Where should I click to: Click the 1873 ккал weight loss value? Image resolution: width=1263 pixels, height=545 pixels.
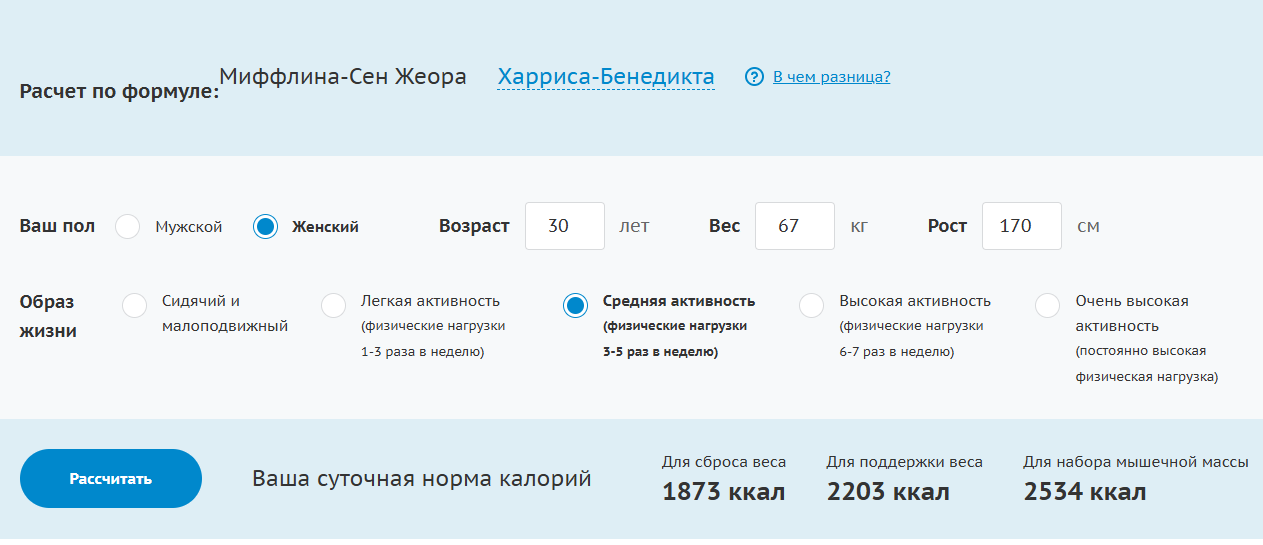(x=724, y=492)
